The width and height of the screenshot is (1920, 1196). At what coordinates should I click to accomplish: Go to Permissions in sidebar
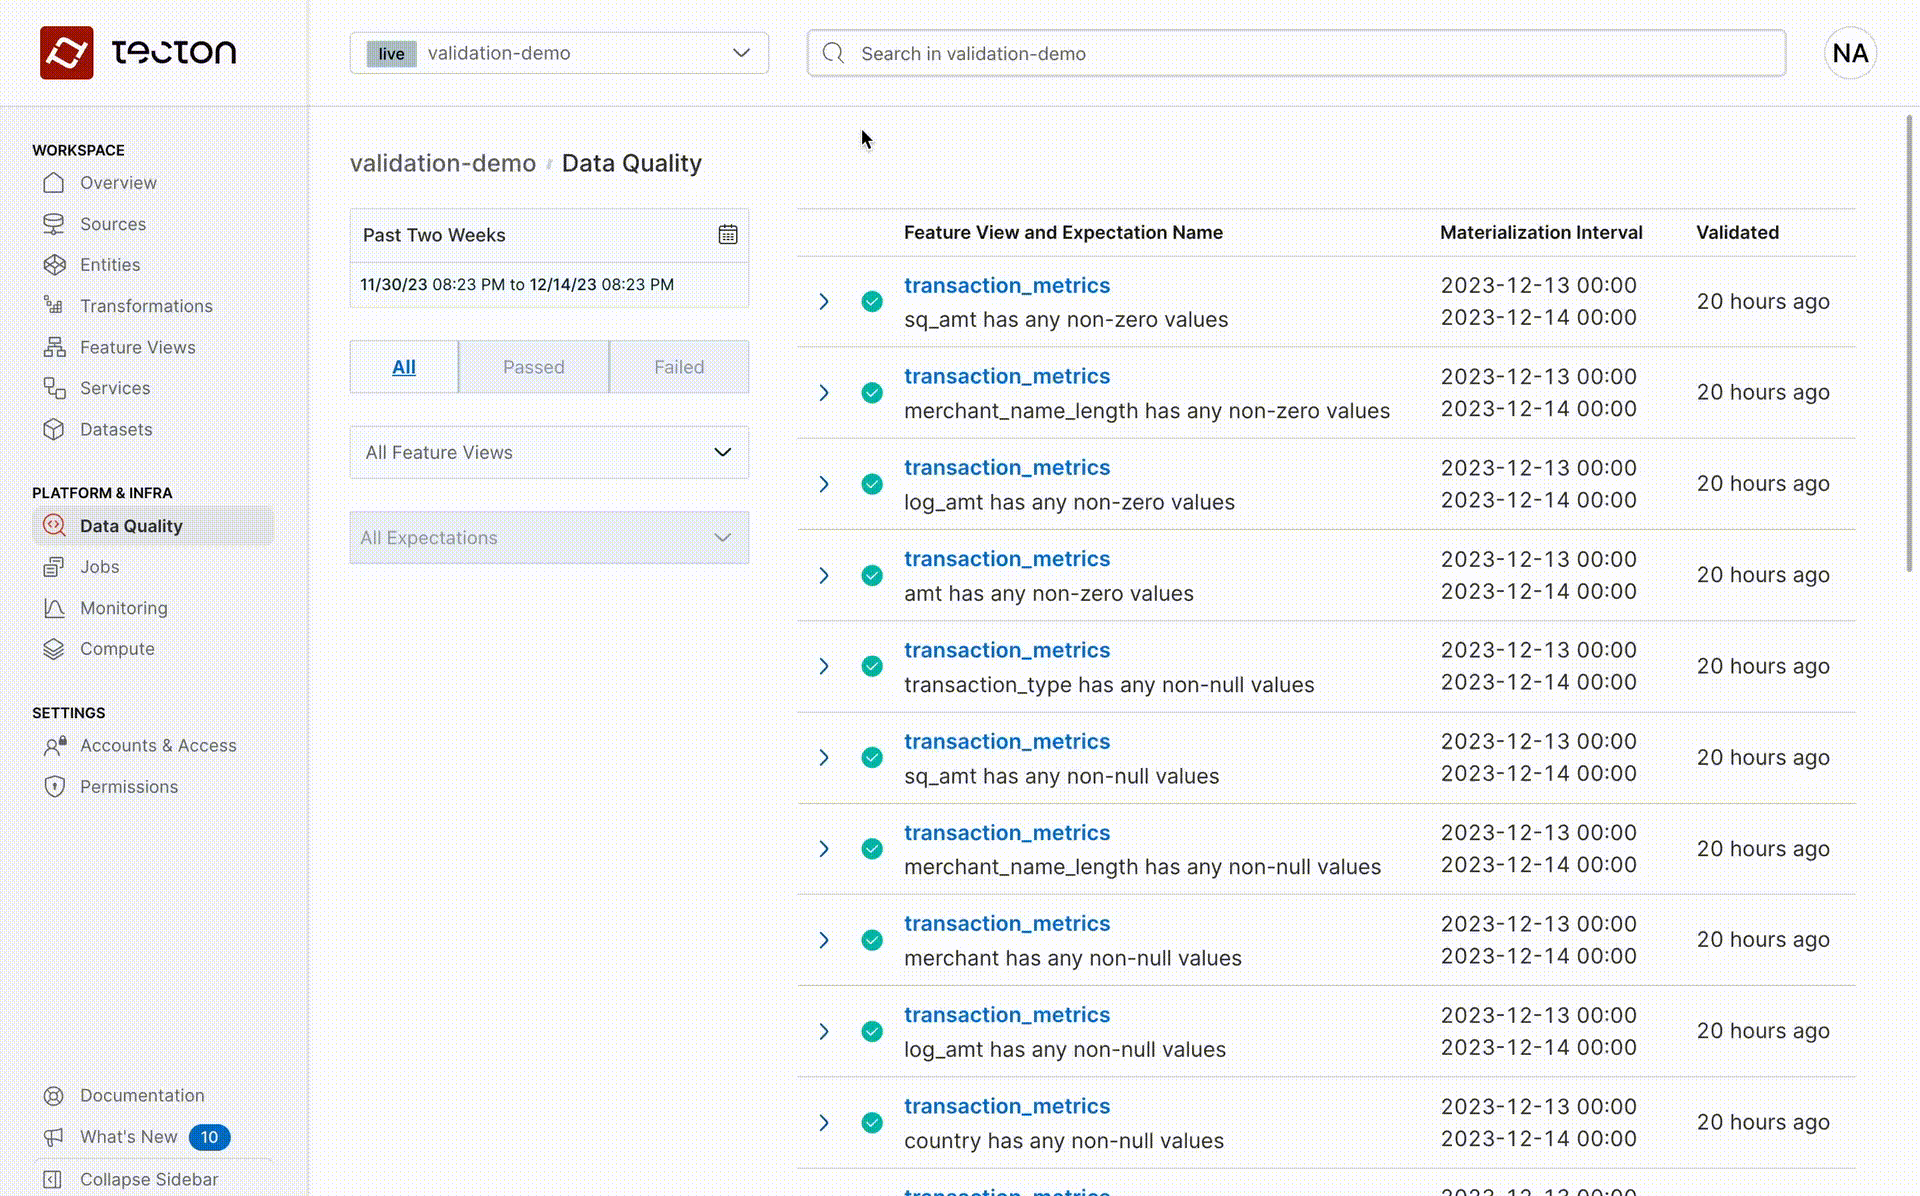129,787
